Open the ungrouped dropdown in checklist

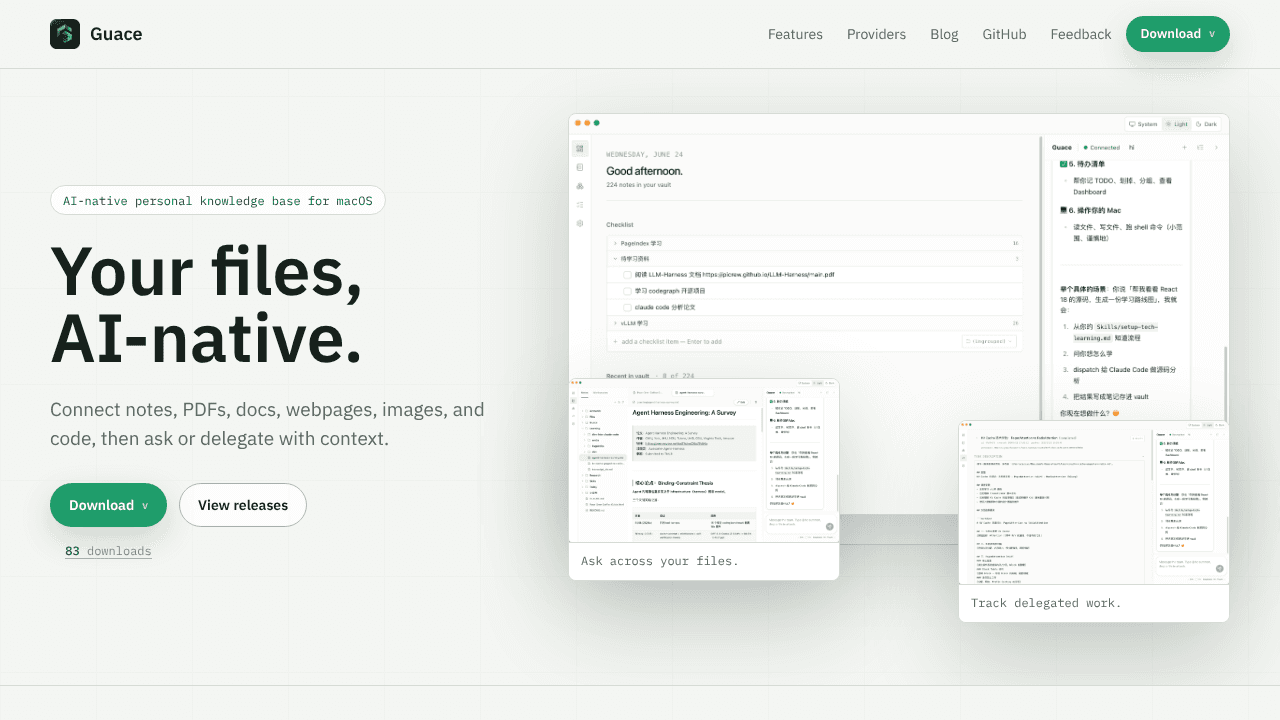[989, 341]
